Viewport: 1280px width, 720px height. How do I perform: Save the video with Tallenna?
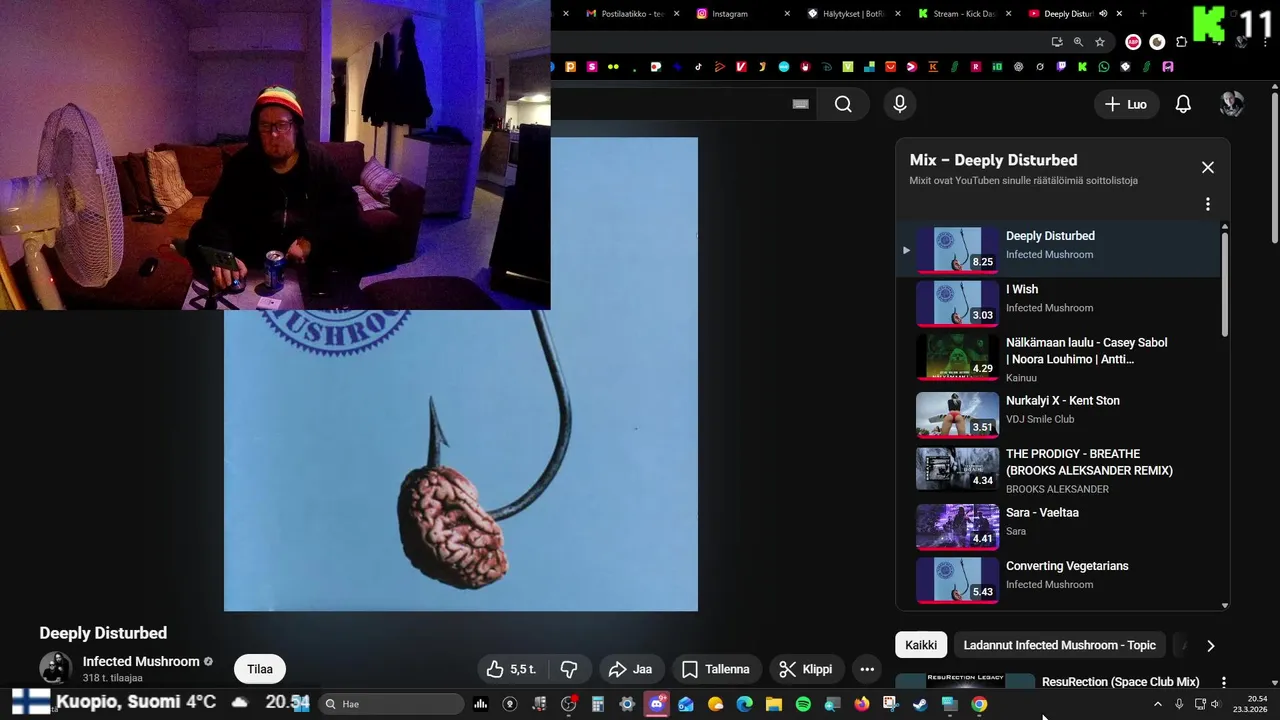tap(715, 669)
